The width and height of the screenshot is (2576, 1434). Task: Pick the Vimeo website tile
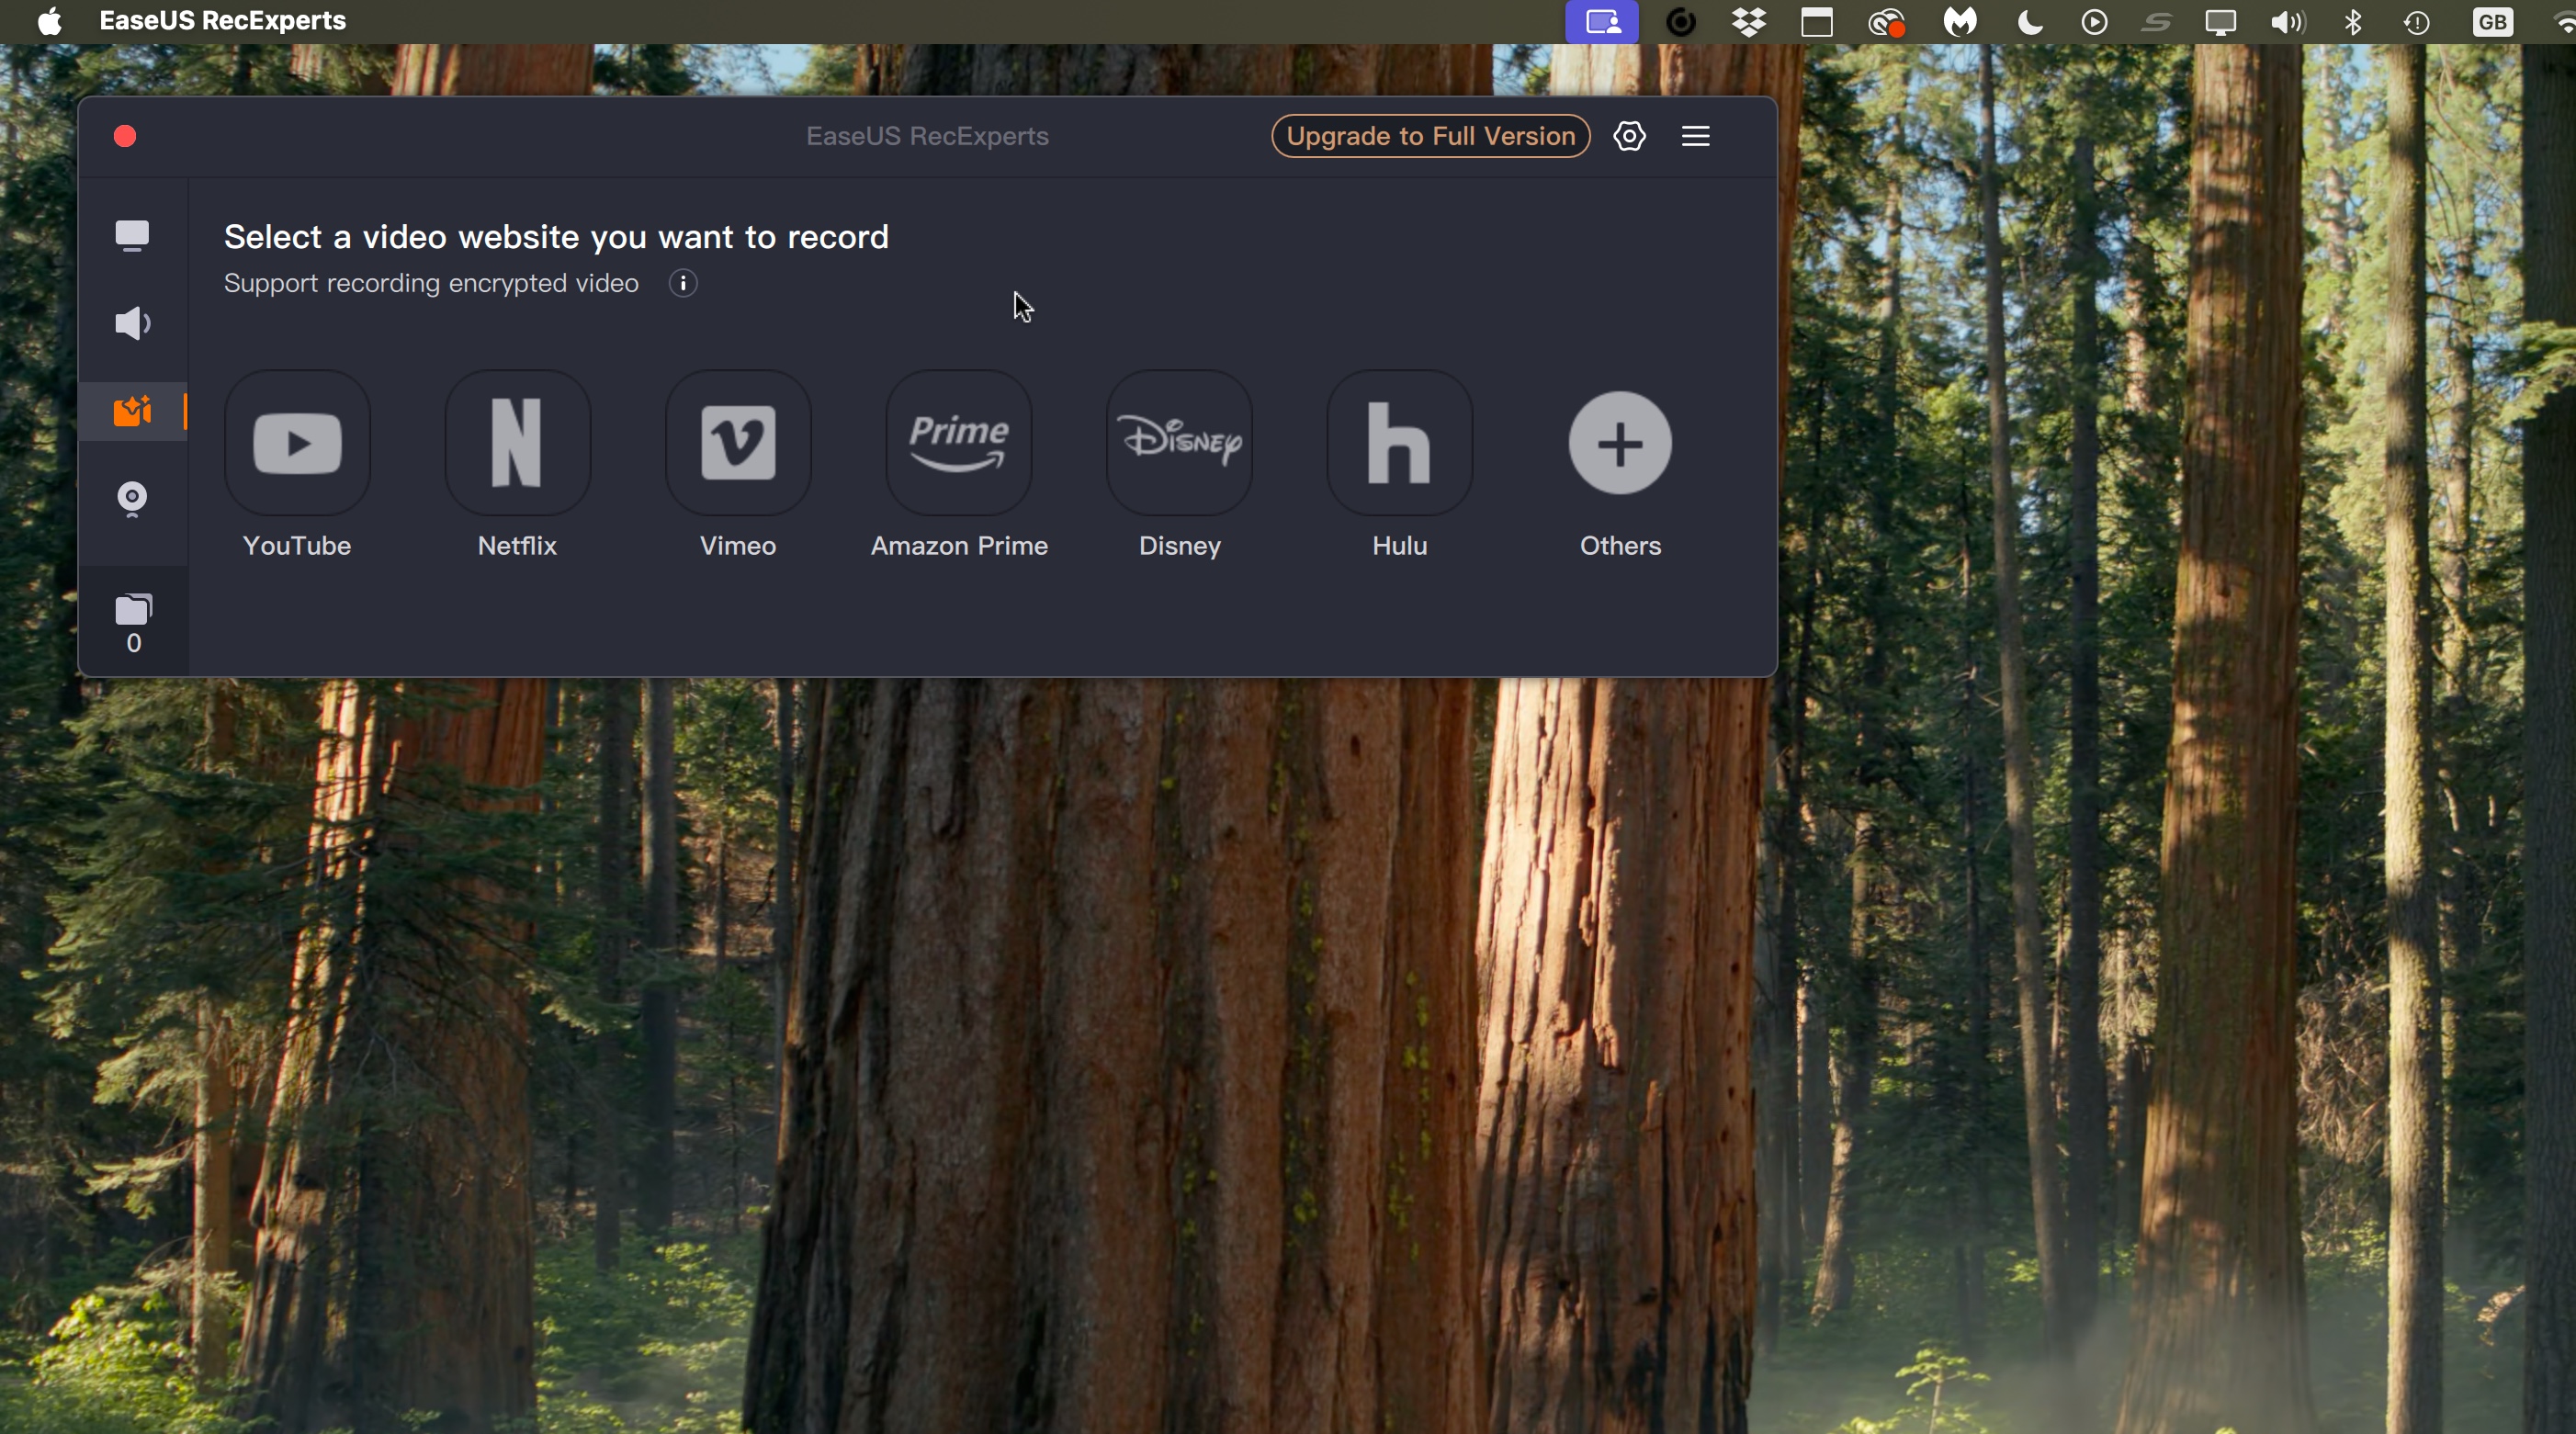click(739, 443)
